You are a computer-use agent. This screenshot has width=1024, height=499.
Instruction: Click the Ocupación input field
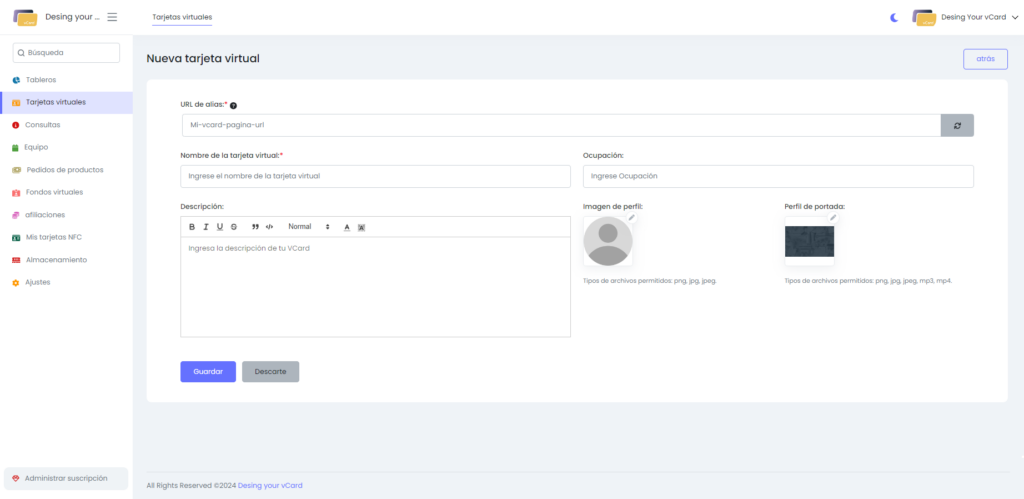coord(778,176)
